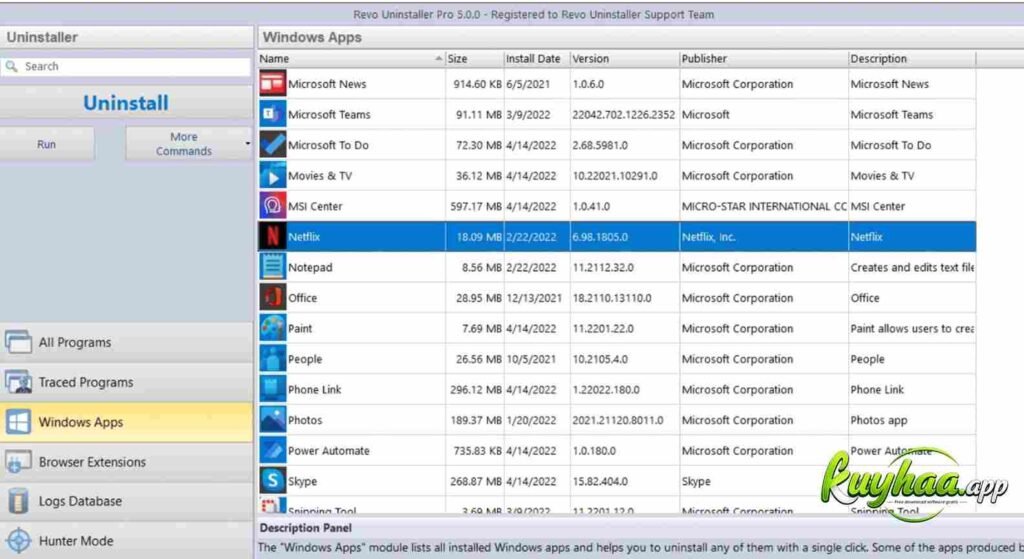Select the Microsoft News name text
The image size is (1024, 559).
click(327, 84)
